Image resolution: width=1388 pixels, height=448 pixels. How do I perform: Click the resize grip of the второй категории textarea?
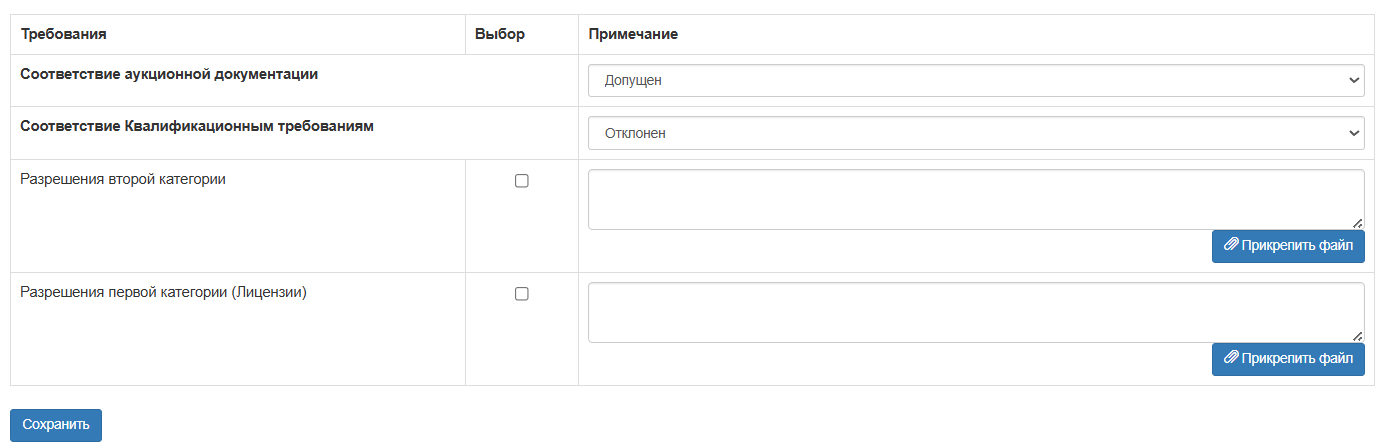click(1357, 223)
